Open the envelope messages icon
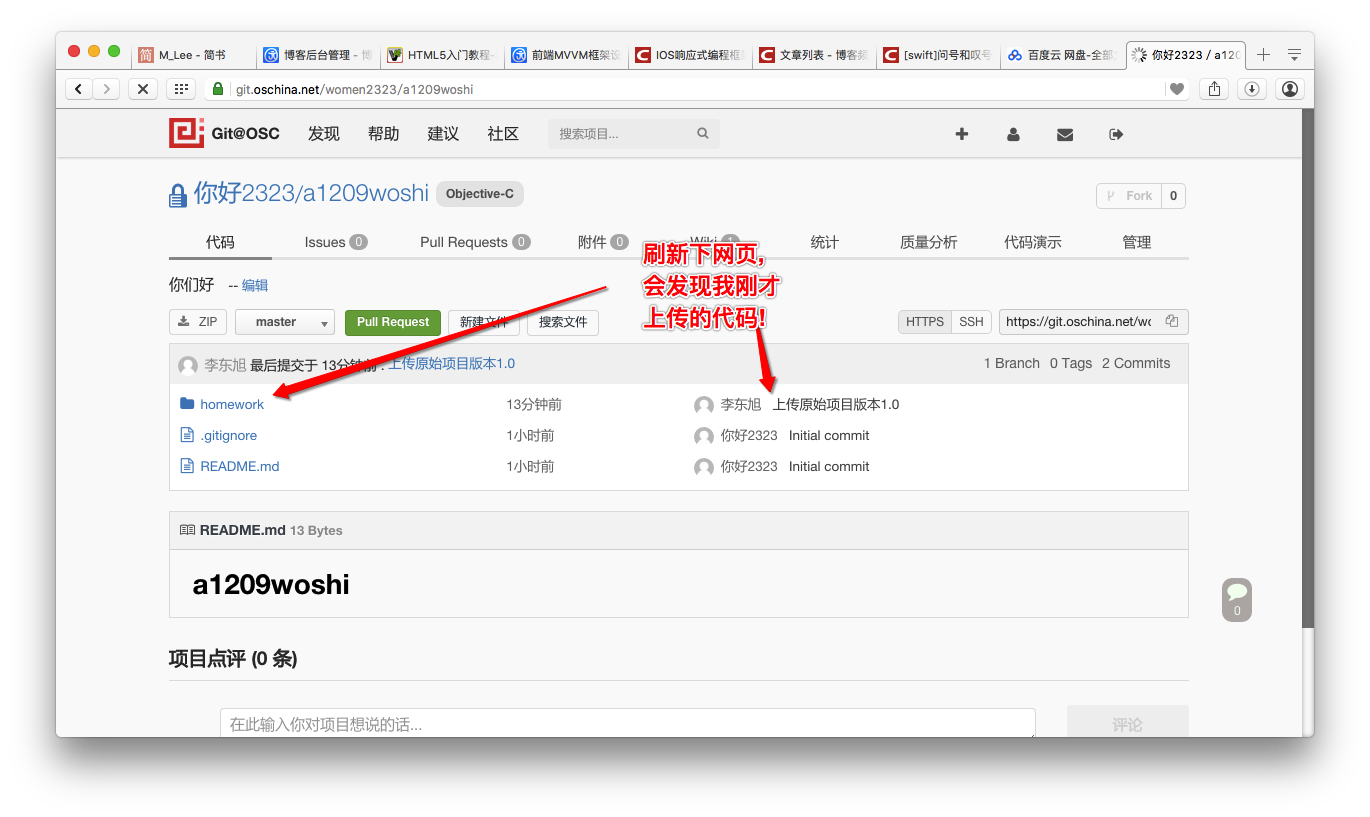This screenshot has width=1370, height=817. coord(1065,134)
